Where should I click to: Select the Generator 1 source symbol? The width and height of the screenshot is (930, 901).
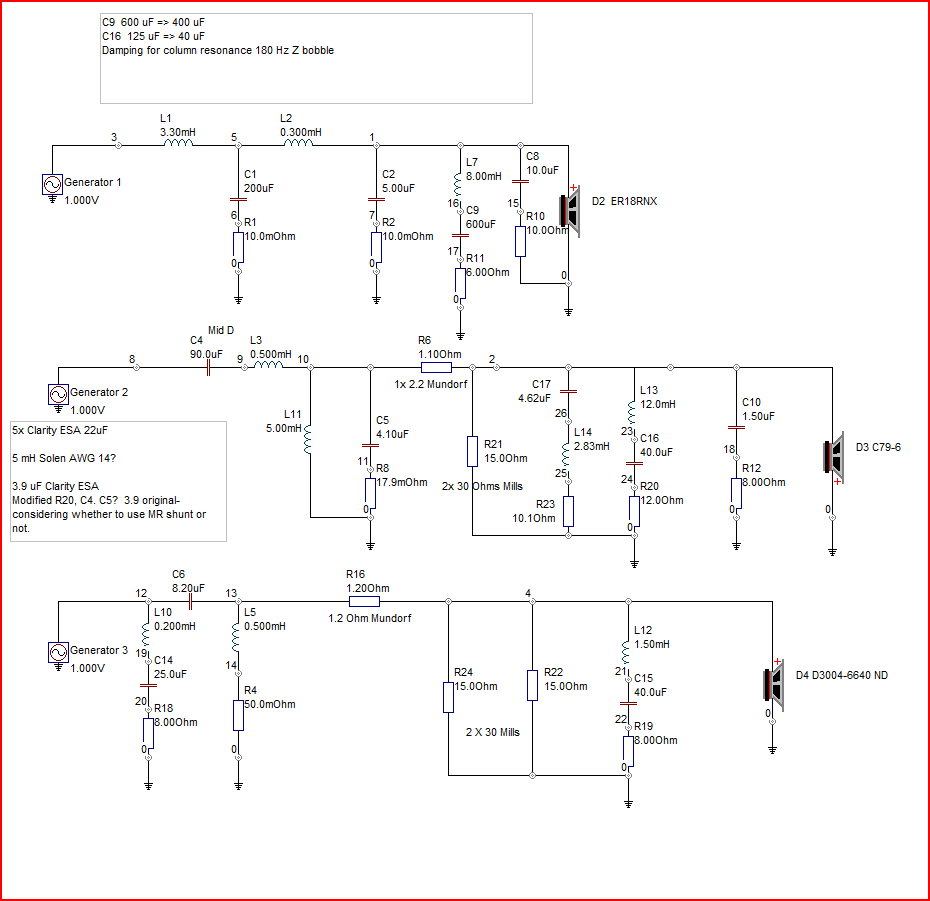click(x=52, y=184)
